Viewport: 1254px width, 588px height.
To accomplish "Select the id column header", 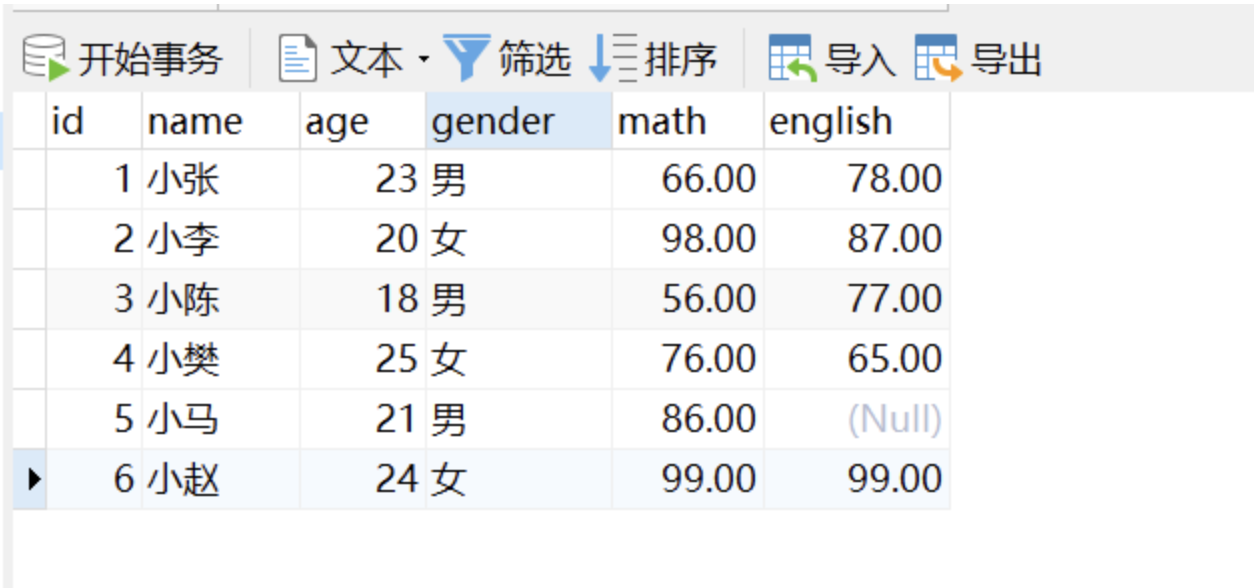I will pyautogui.click(x=93, y=121).
